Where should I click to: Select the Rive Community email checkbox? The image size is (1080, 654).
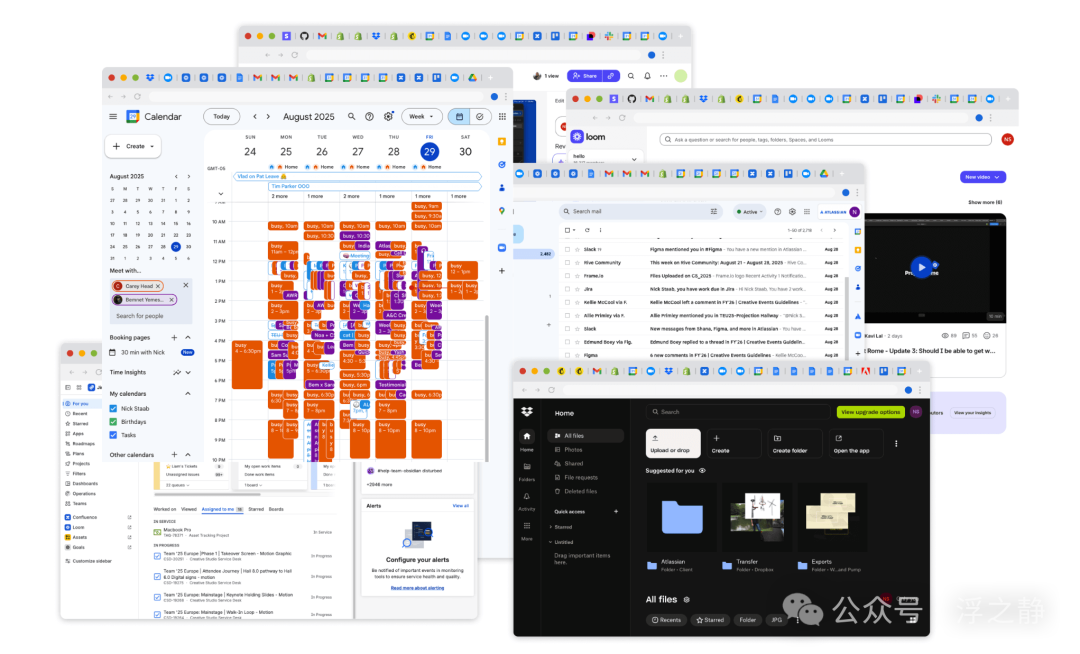pos(568,262)
